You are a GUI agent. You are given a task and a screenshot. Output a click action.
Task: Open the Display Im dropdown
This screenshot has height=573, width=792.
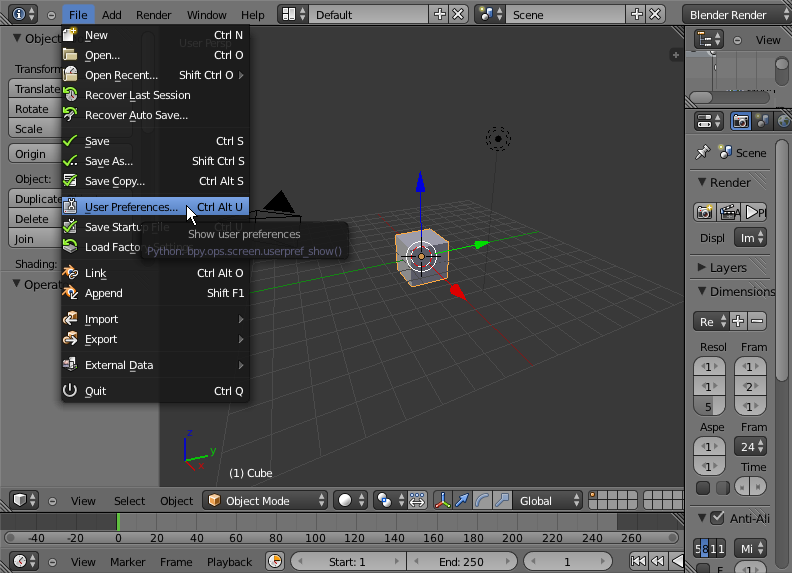tap(751, 237)
